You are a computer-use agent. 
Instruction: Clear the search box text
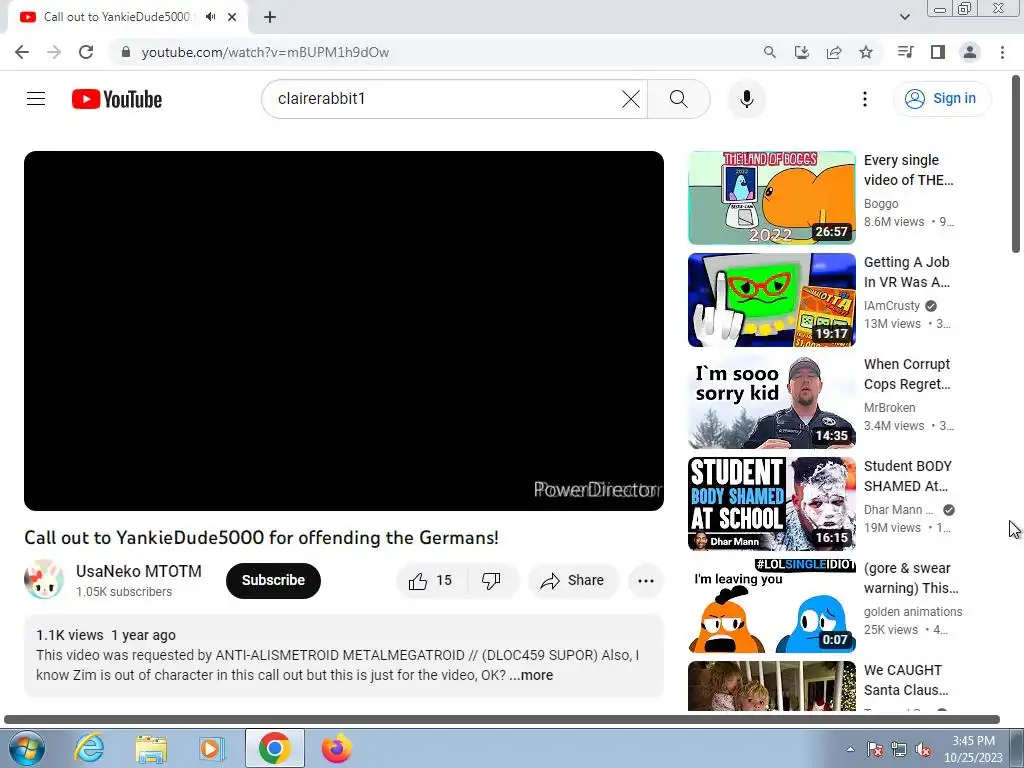click(630, 99)
